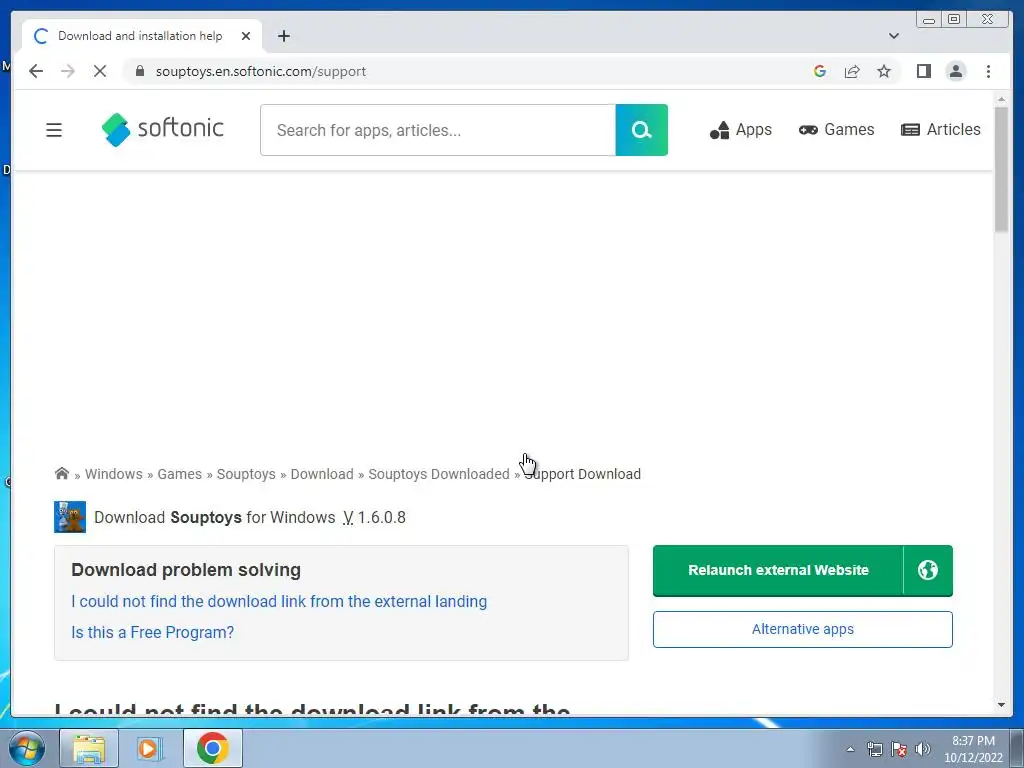Click the 'Download problem solving' heading
The width and height of the screenshot is (1024, 768).
tap(186, 569)
